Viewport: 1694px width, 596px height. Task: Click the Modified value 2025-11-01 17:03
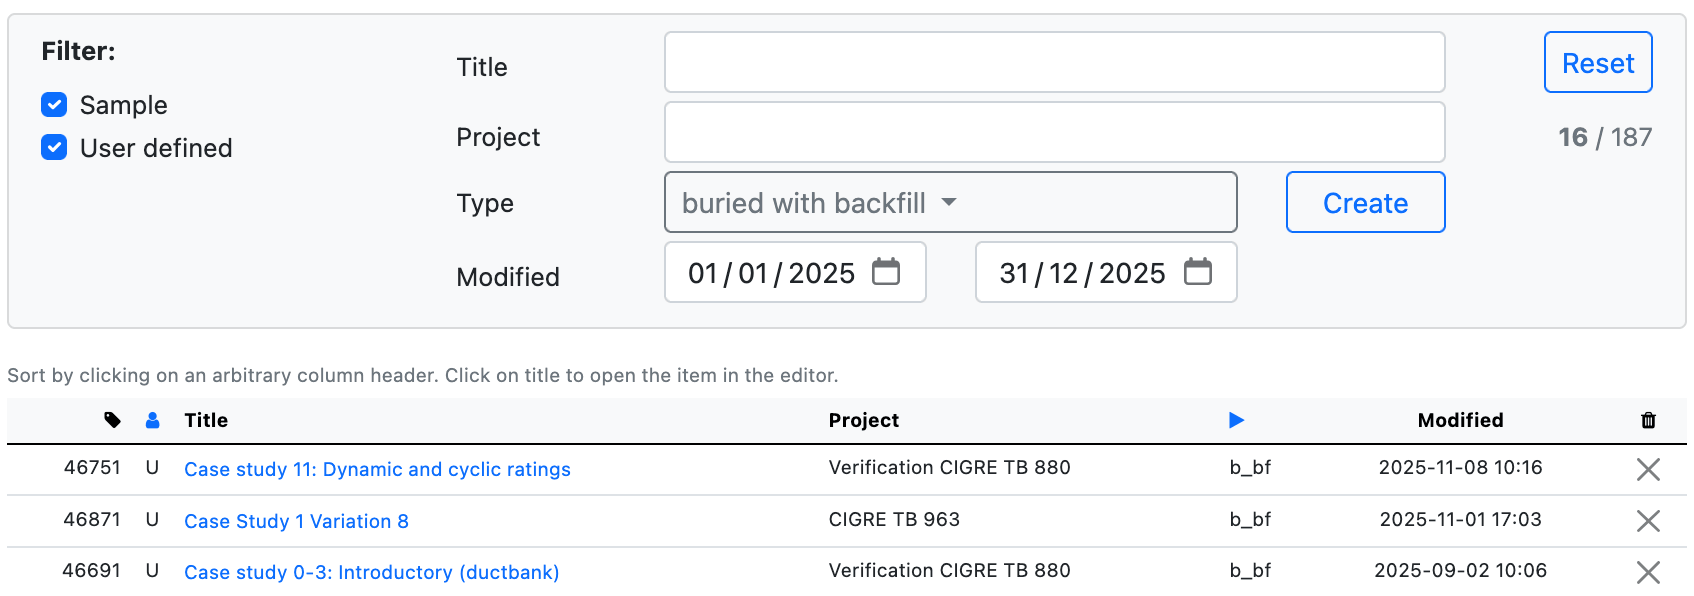[1460, 519]
